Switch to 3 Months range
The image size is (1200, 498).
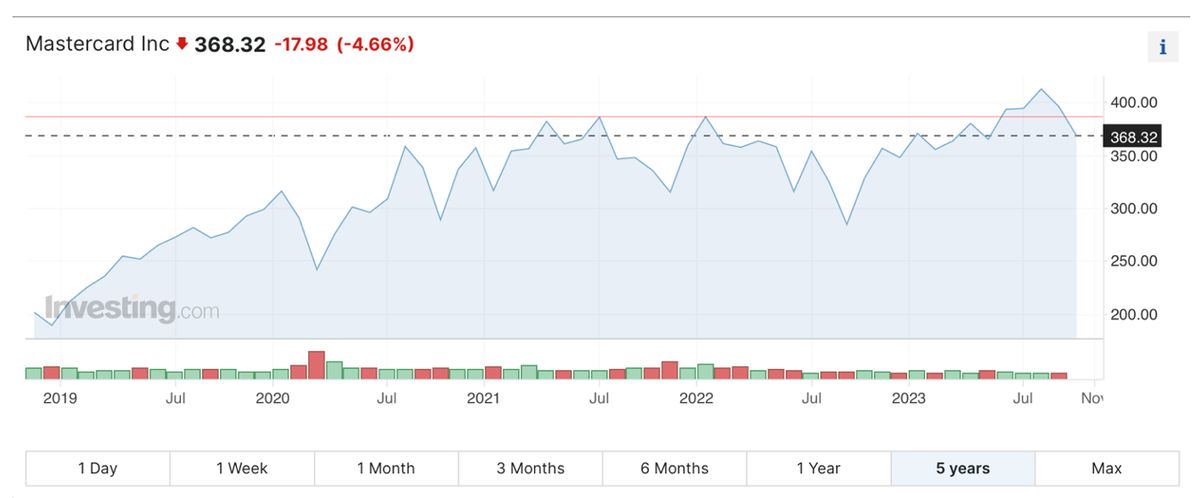(530, 468)
